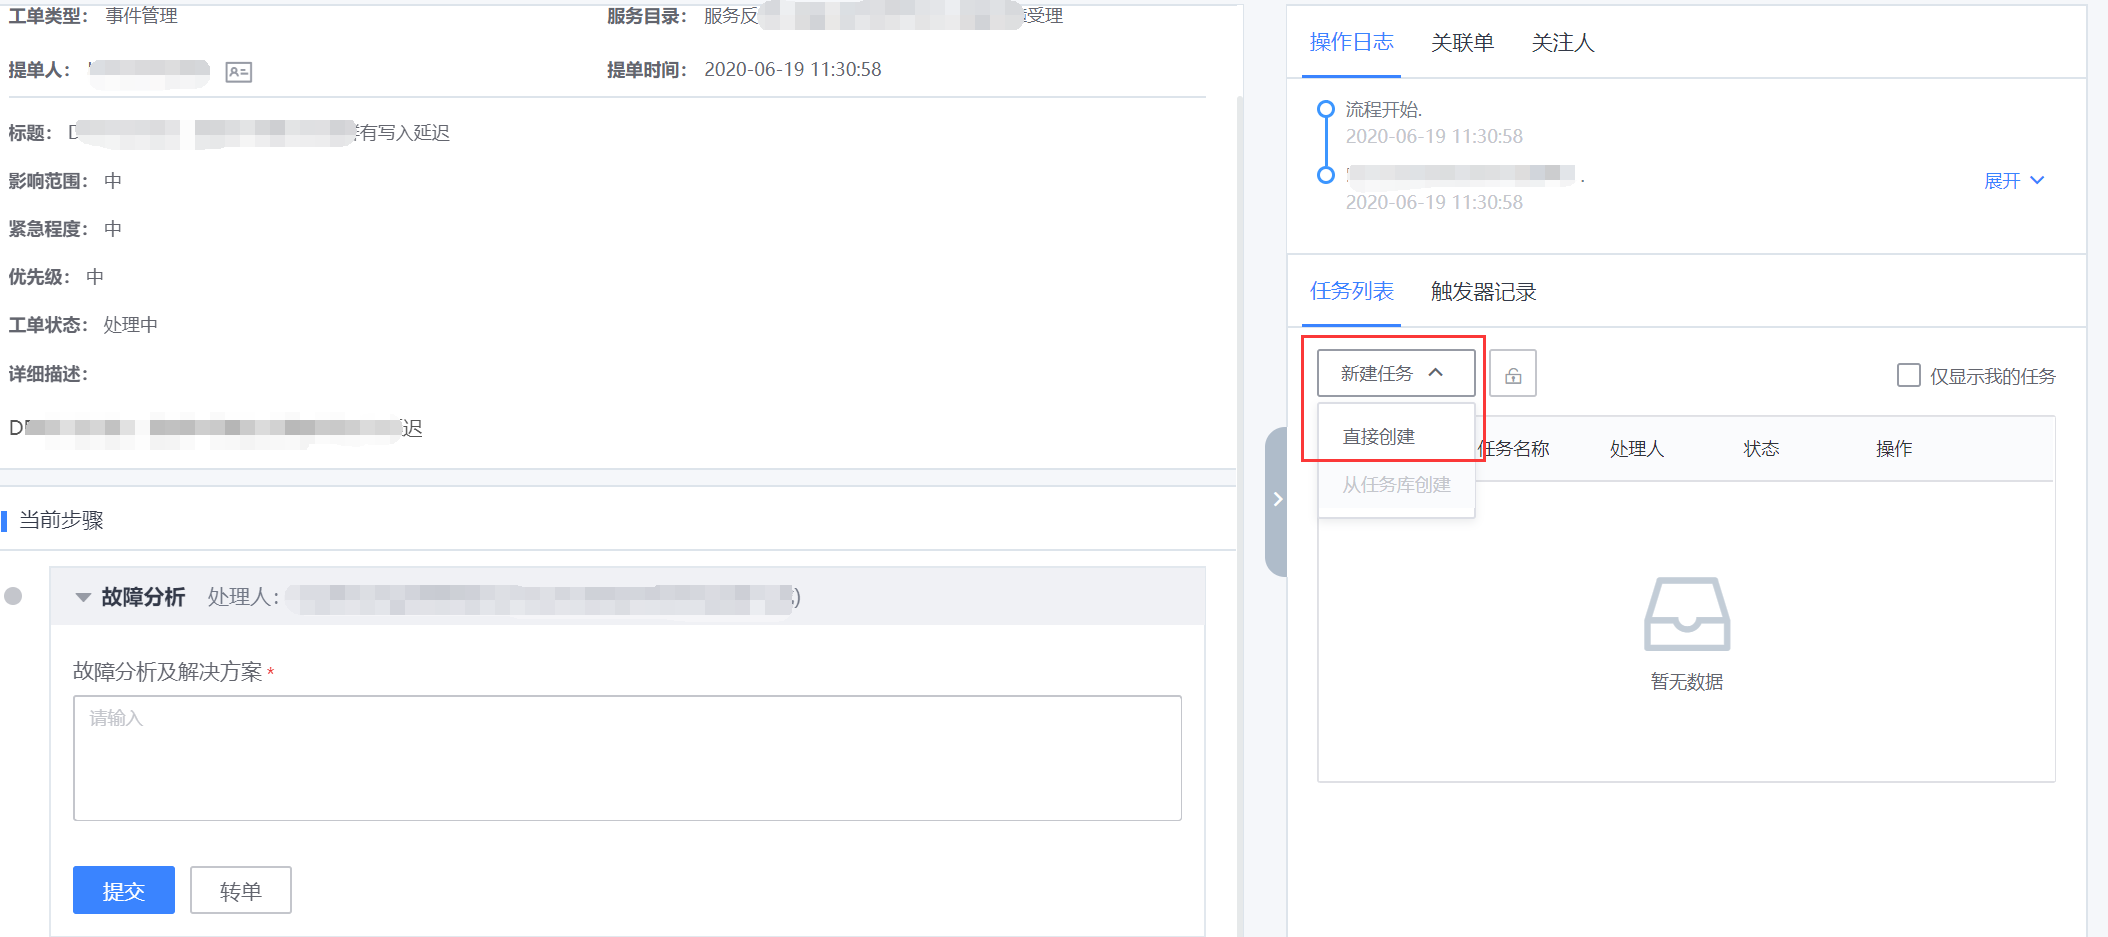Click the blue 提交 button
Screen dimensions: 2108x937
coord(124,890)
